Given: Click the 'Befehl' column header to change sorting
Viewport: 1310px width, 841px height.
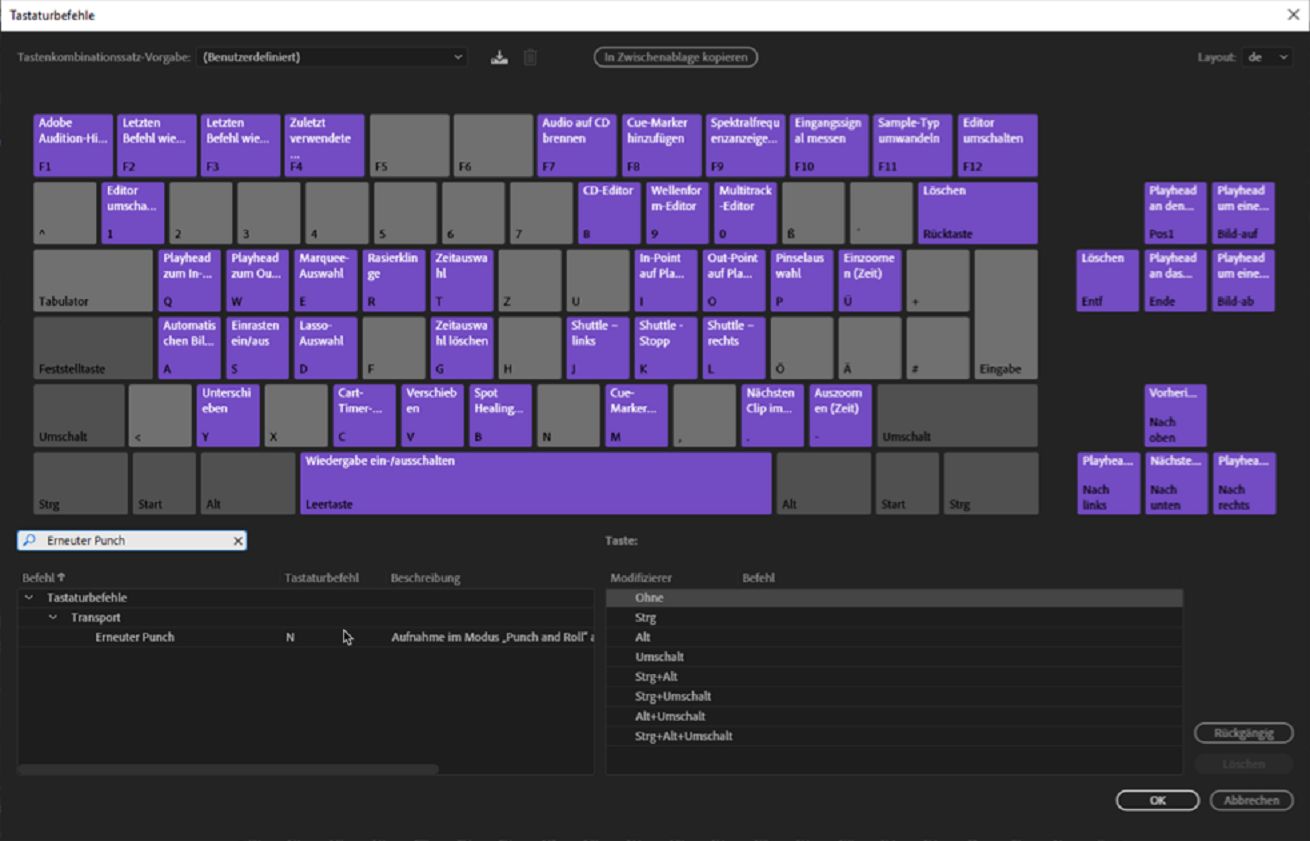Looking at the screenshot, I should coord(37,577).
